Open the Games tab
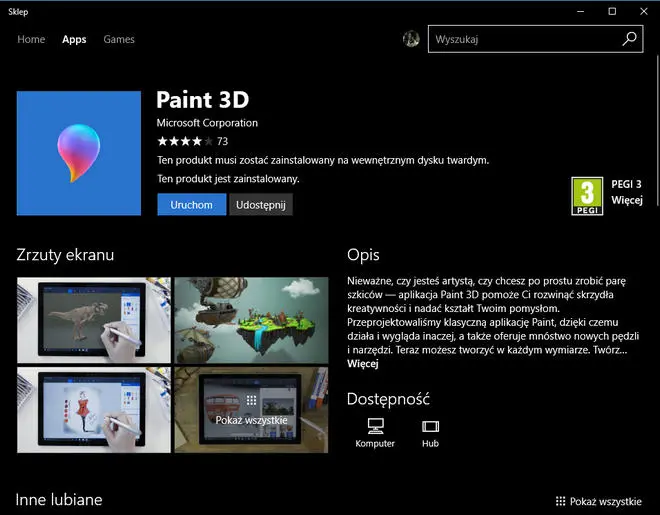660x515 pixels. pos(119,39)
